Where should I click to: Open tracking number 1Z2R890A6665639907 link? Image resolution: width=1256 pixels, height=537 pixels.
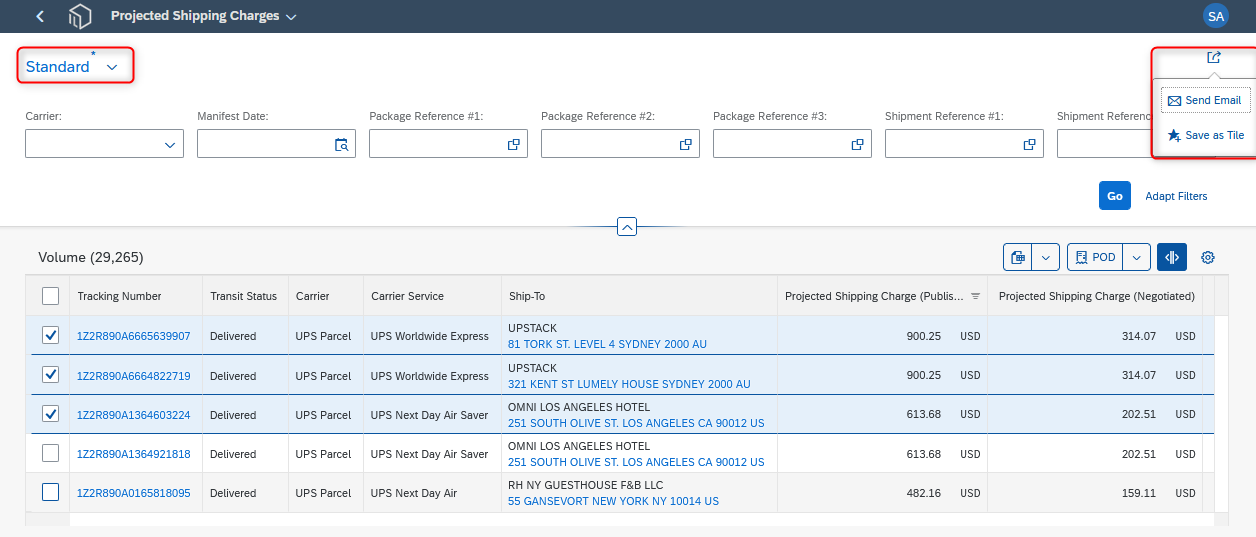[133, 336]
